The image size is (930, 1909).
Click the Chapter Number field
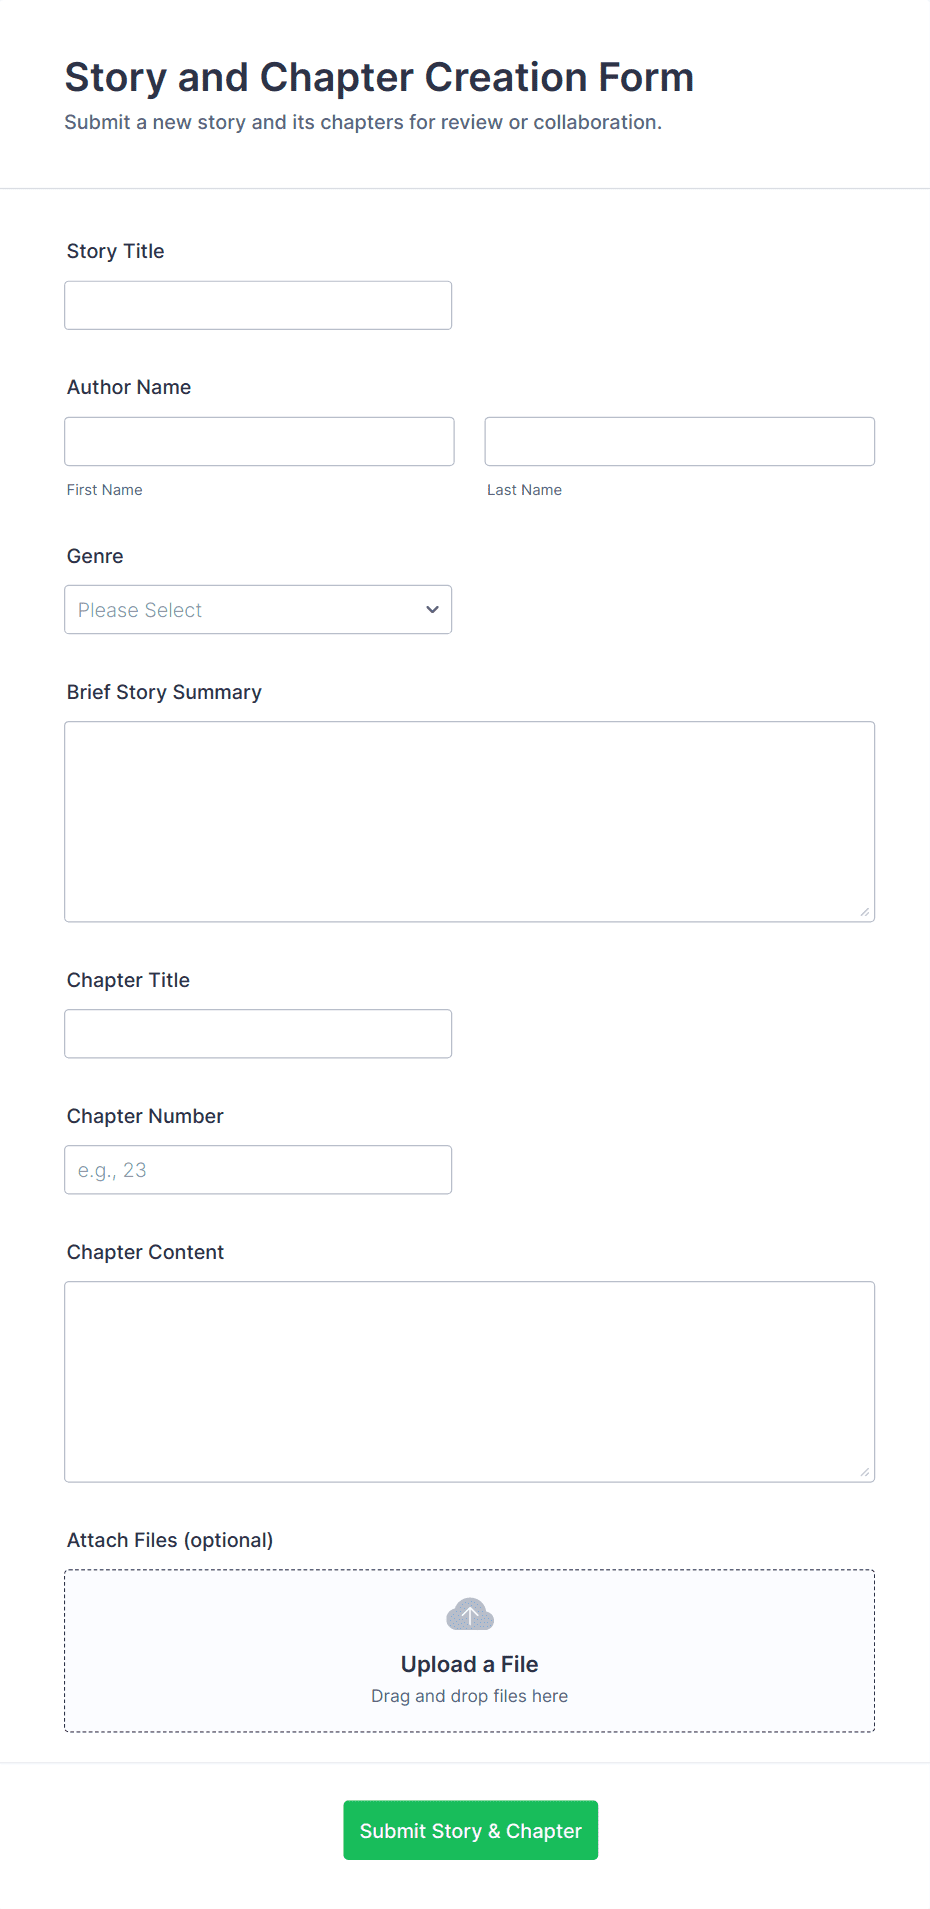tap(258, 1169)
